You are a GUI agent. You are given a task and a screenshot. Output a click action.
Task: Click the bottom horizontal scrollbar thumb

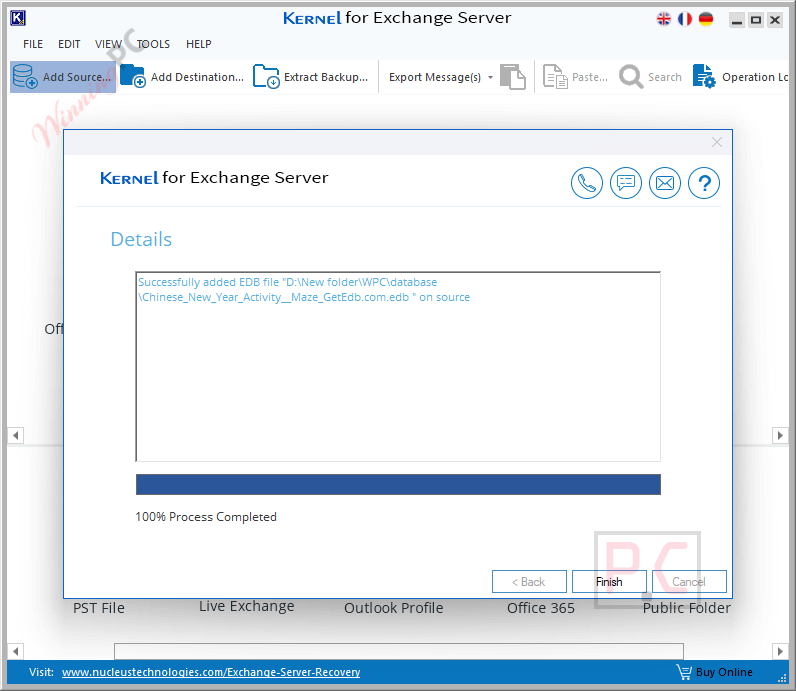(x=399, y=651)
